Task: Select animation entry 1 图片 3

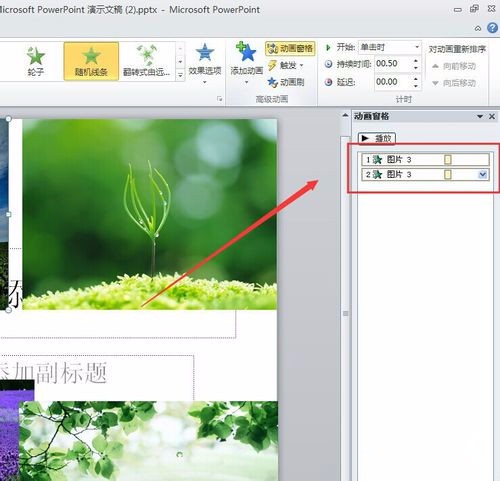Action: click(425, 160)
